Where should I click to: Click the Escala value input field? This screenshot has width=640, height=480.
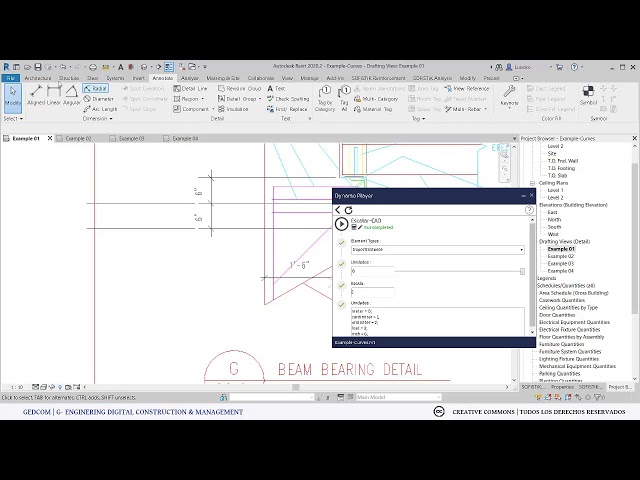click(x=372, y=292)
